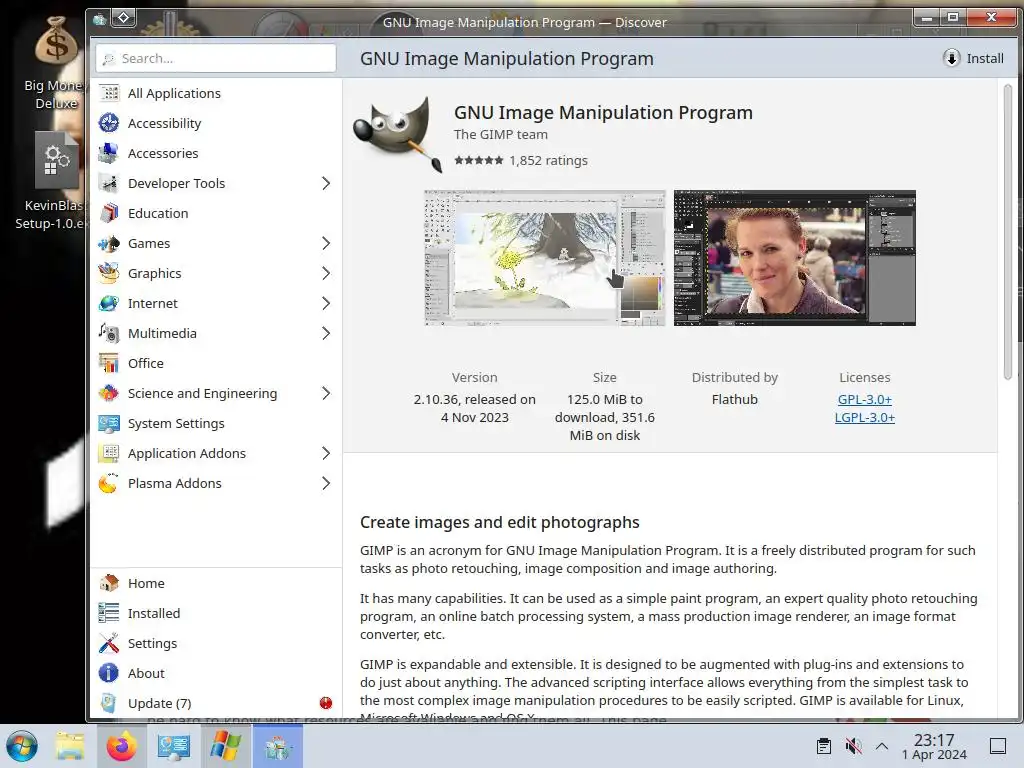Open the GIMP portrait screenshot thumbnail
Viewport: 1024px width, 768px height.
[x=795, y=258]
